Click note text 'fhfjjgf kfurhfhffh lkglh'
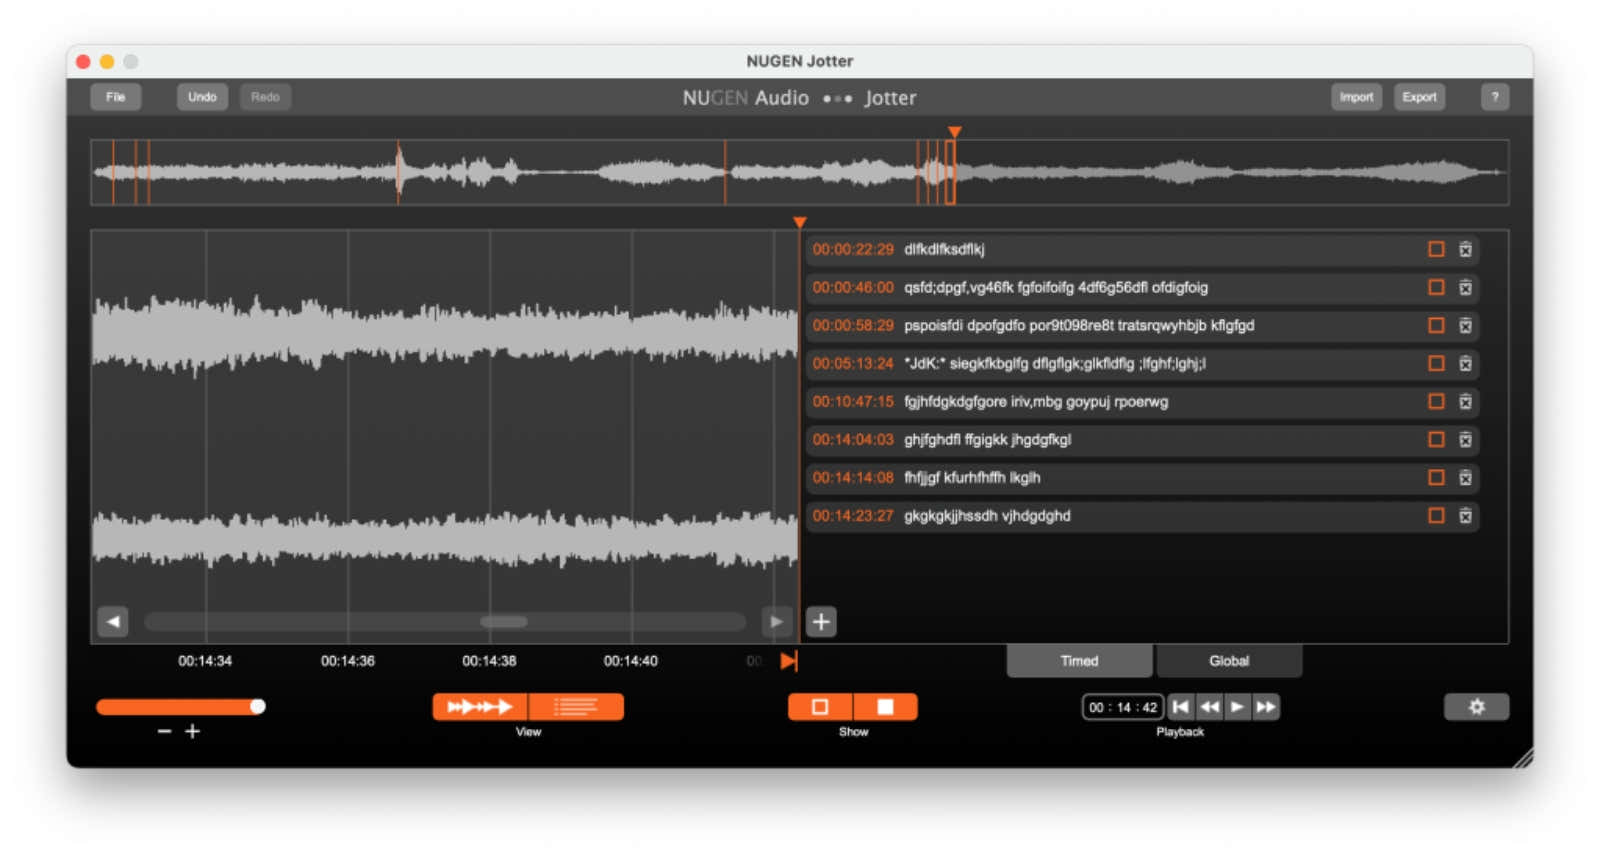The height and width of the screenshot is (856, 1600). coord(972,477)
